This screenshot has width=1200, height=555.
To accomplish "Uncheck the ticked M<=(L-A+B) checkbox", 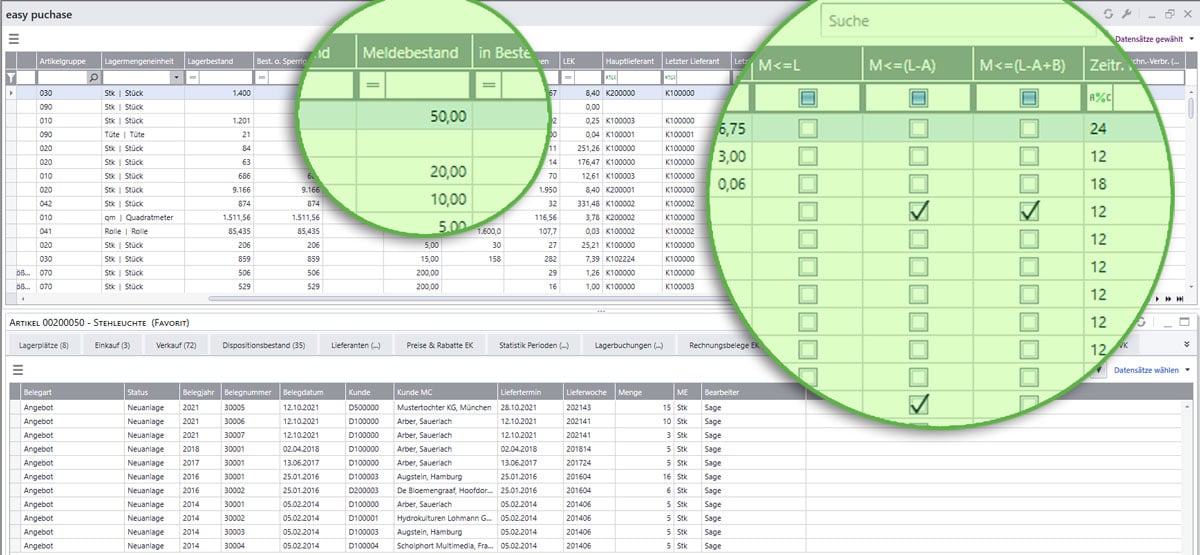I will pos(1028,211).
